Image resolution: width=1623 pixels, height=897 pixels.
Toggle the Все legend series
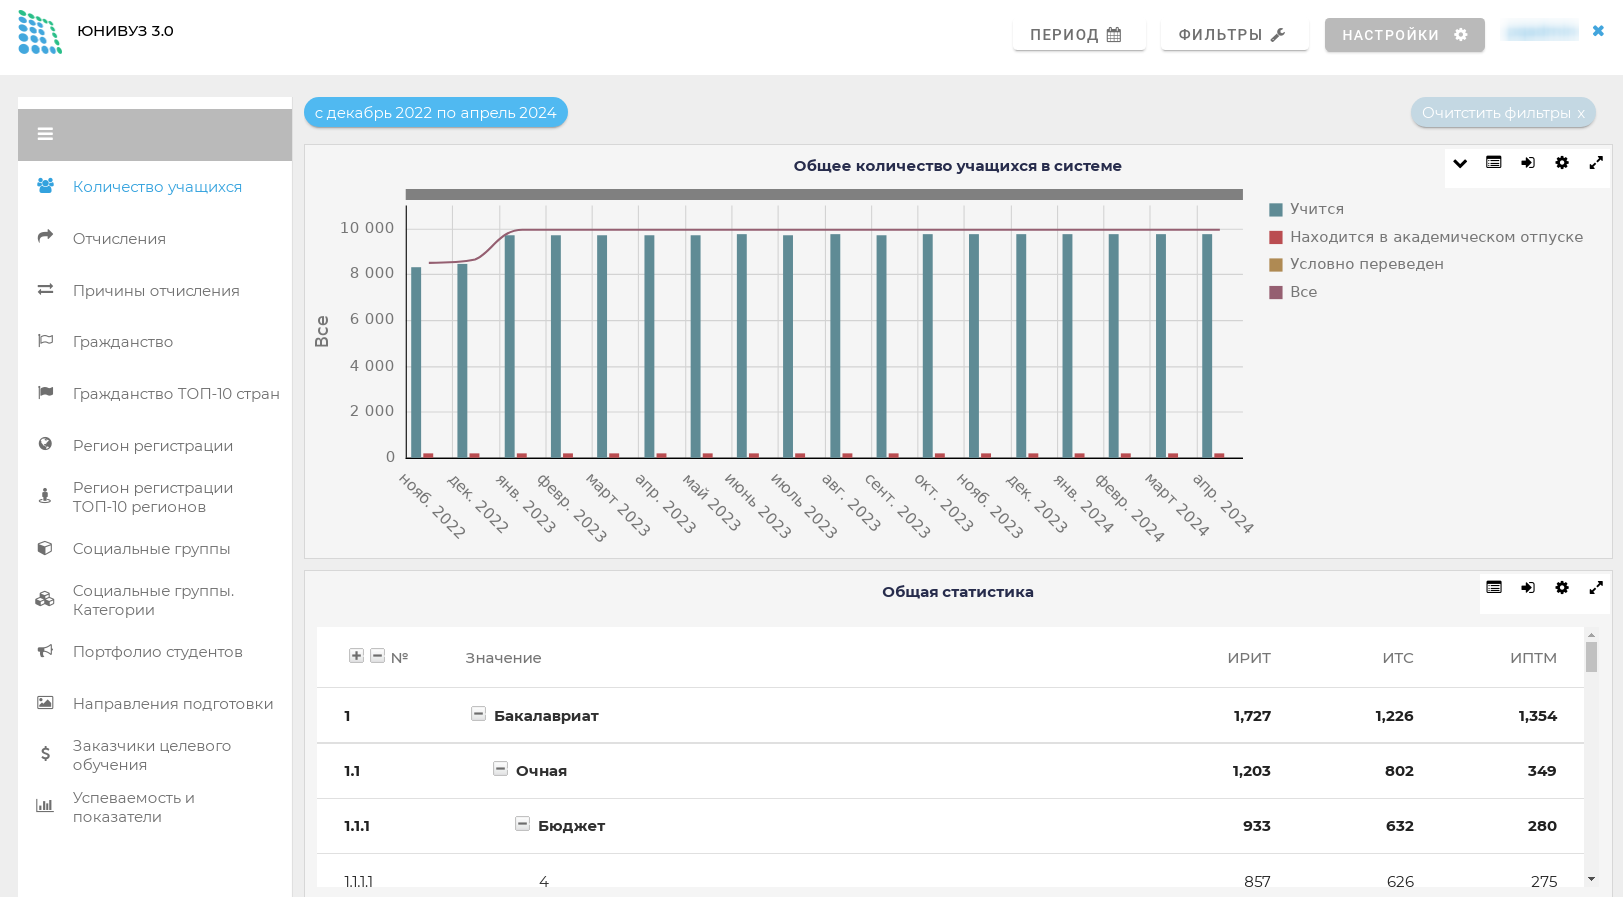(x=1293, y=292)
